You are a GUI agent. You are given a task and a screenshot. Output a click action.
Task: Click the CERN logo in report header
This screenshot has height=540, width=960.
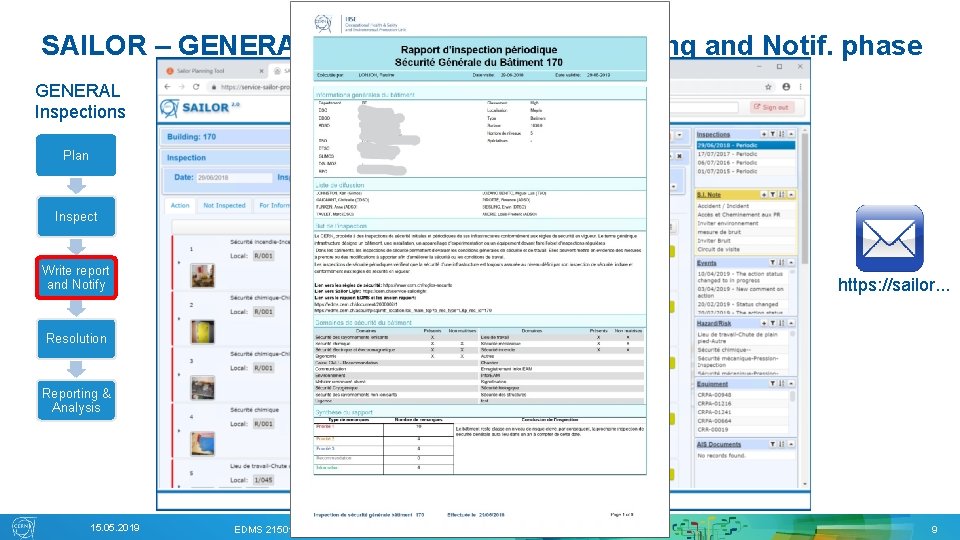click(x=323, y=23)
